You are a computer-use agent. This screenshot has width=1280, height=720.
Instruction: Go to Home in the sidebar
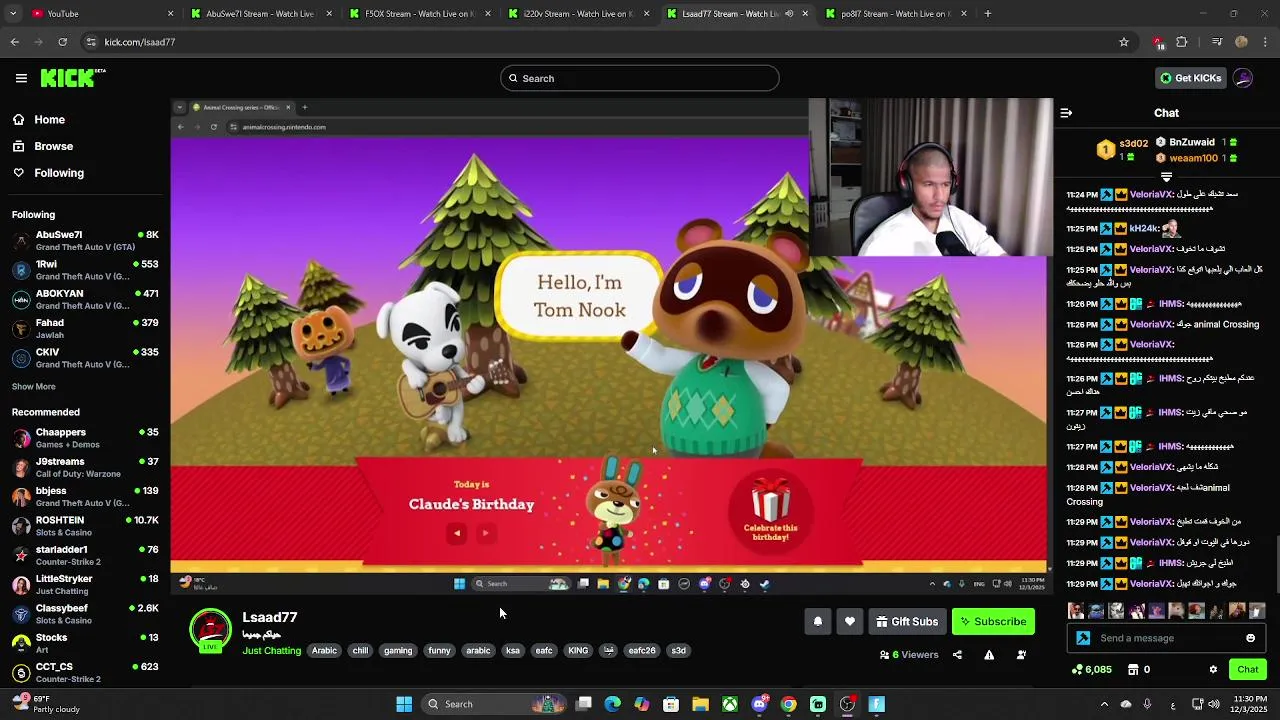(49, 120)
